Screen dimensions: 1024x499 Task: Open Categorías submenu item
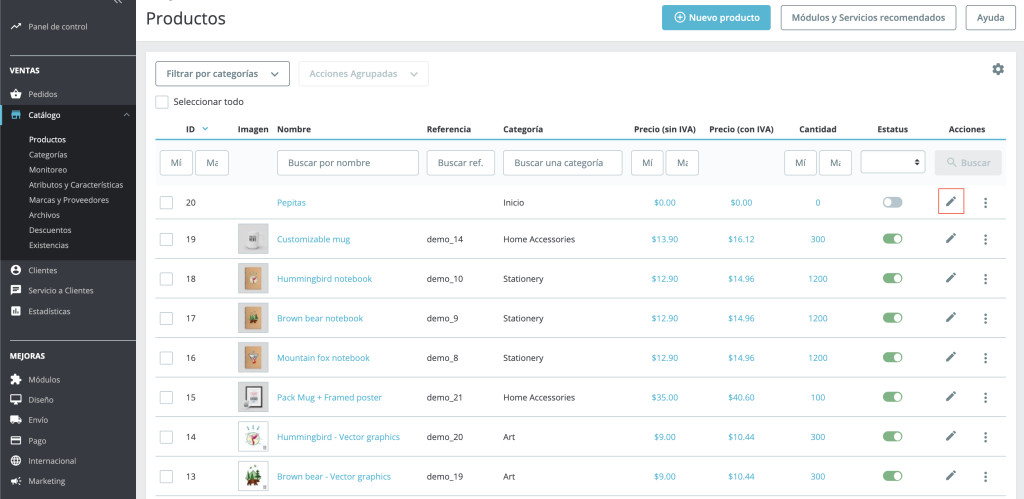tap(48, 155)
